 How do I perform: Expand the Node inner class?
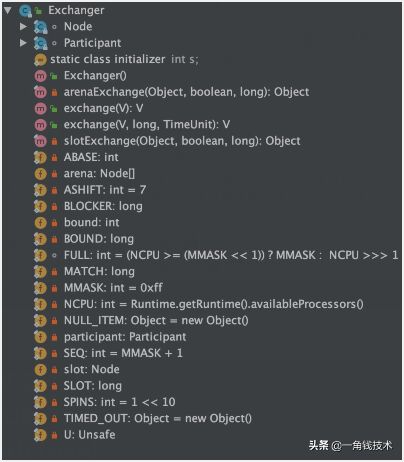click(23, 26)
